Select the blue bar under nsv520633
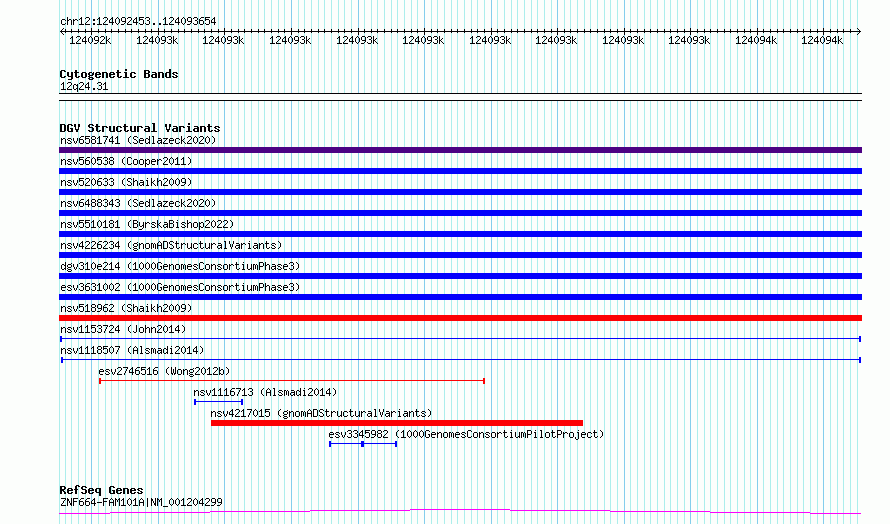 (x=460, y=192)
